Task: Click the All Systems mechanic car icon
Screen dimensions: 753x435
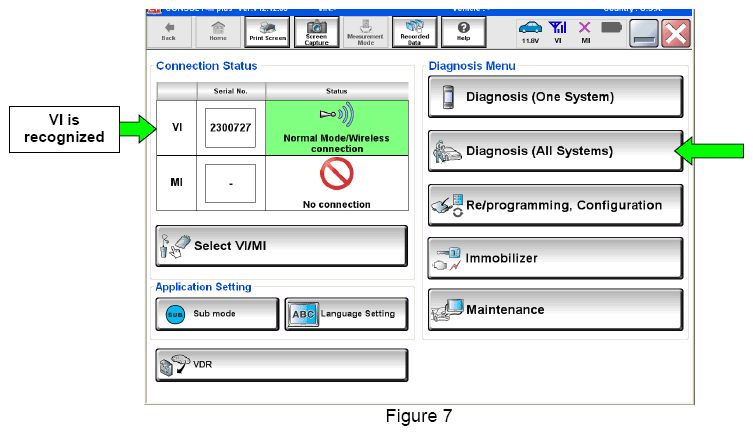Action: pyautogui.click(x=447, y=152)
